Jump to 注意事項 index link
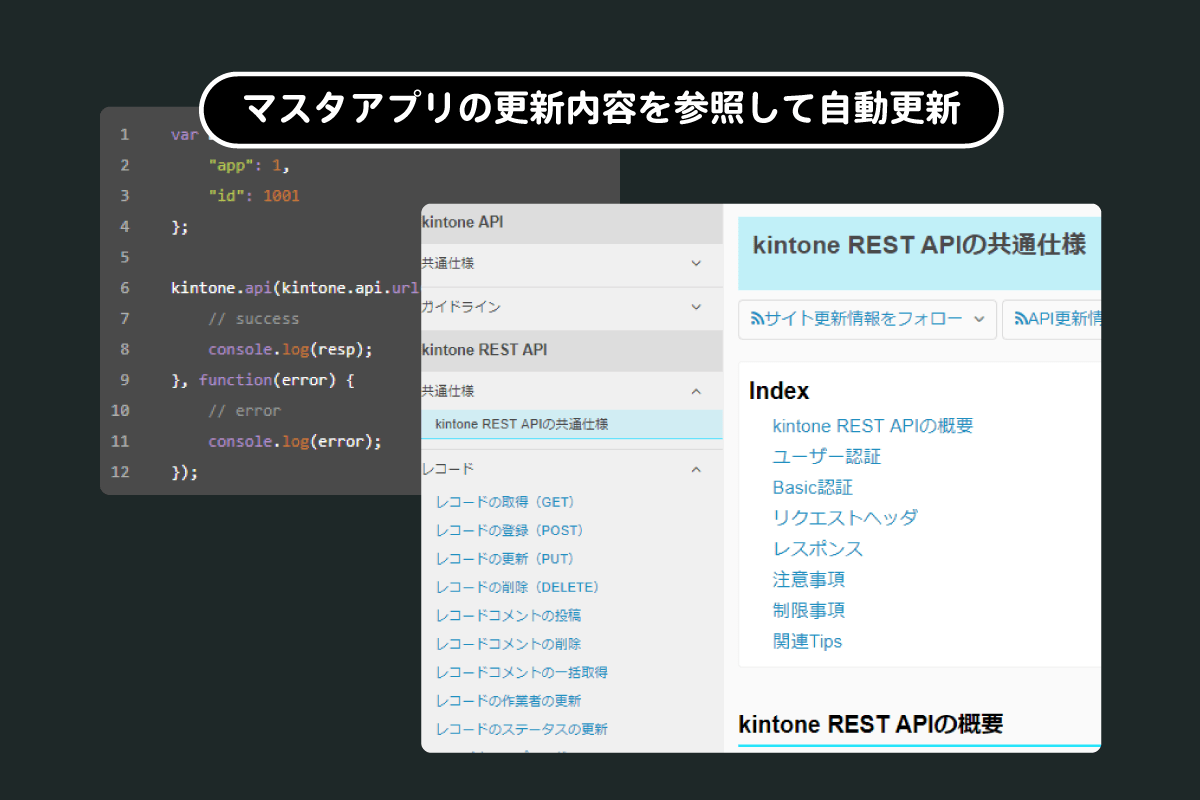Viewport: 1200px width, 800px height. click(x=809, y=580)
